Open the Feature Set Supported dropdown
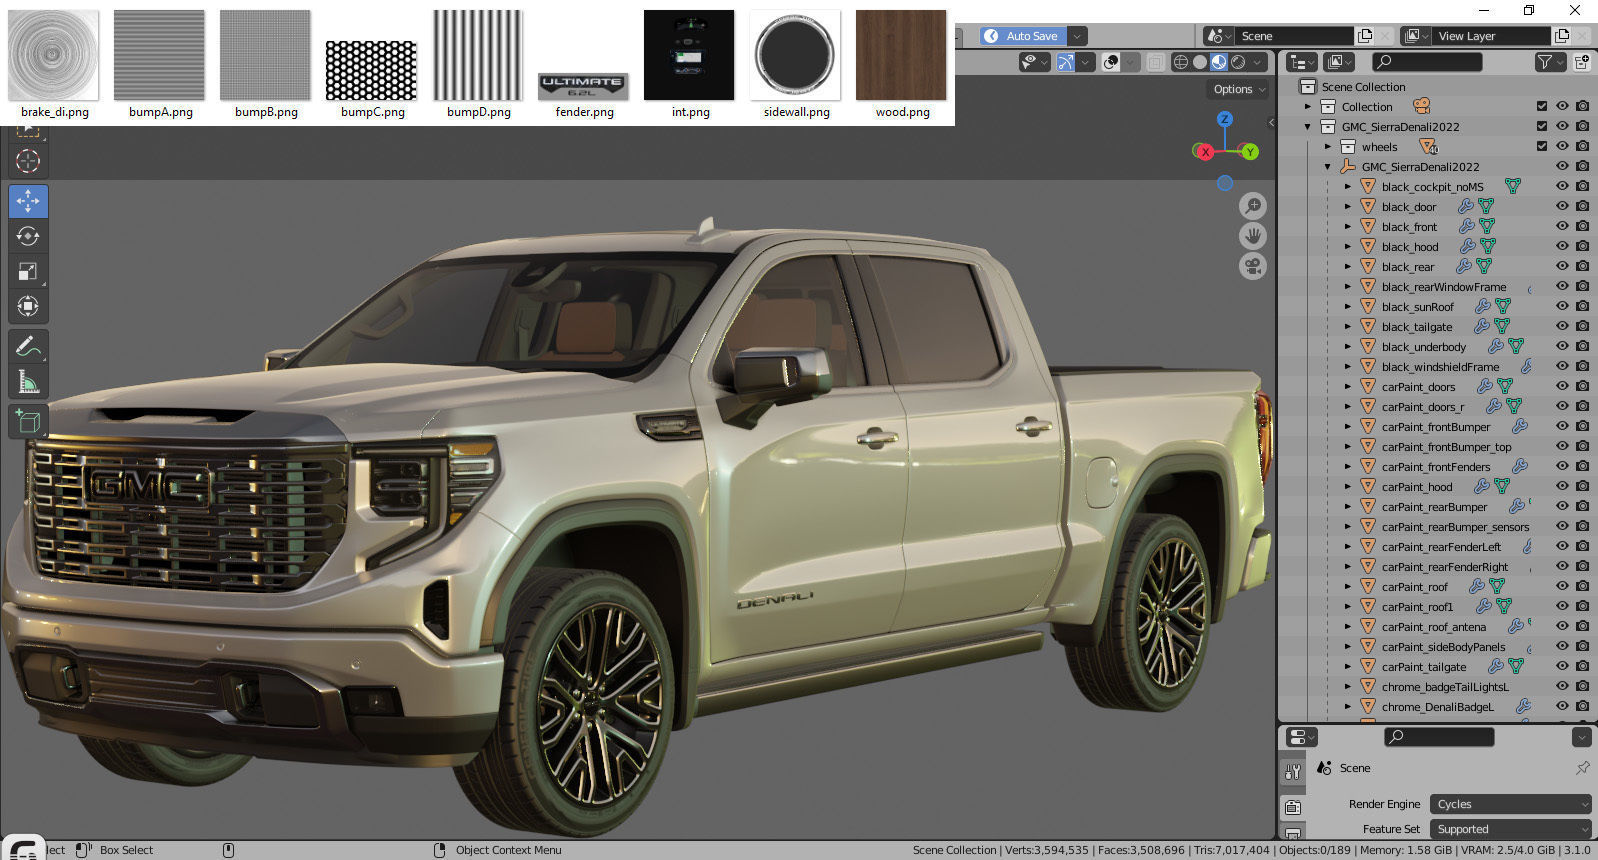Image resolution: width=1598 pixels, height=860 pixels. tap(1510, 829)
